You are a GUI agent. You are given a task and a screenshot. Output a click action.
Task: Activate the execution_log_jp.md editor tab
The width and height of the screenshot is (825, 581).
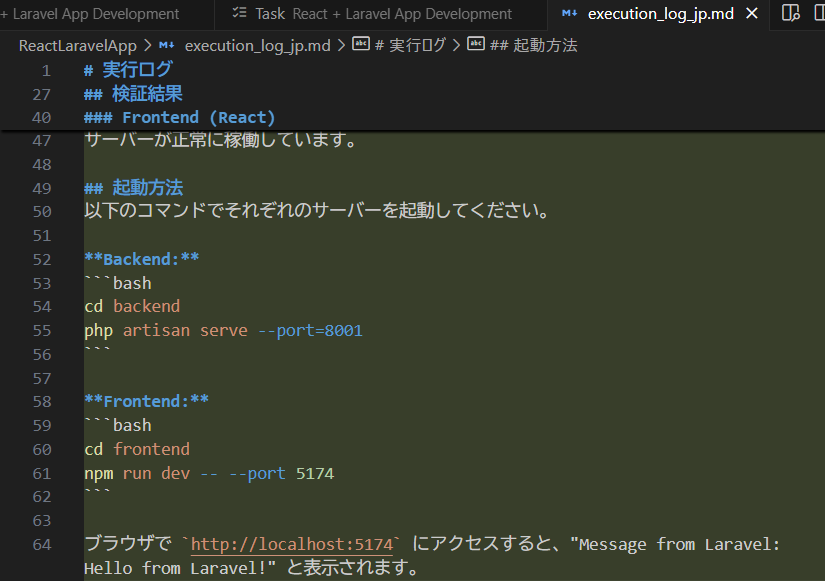[x=660, y=14]
